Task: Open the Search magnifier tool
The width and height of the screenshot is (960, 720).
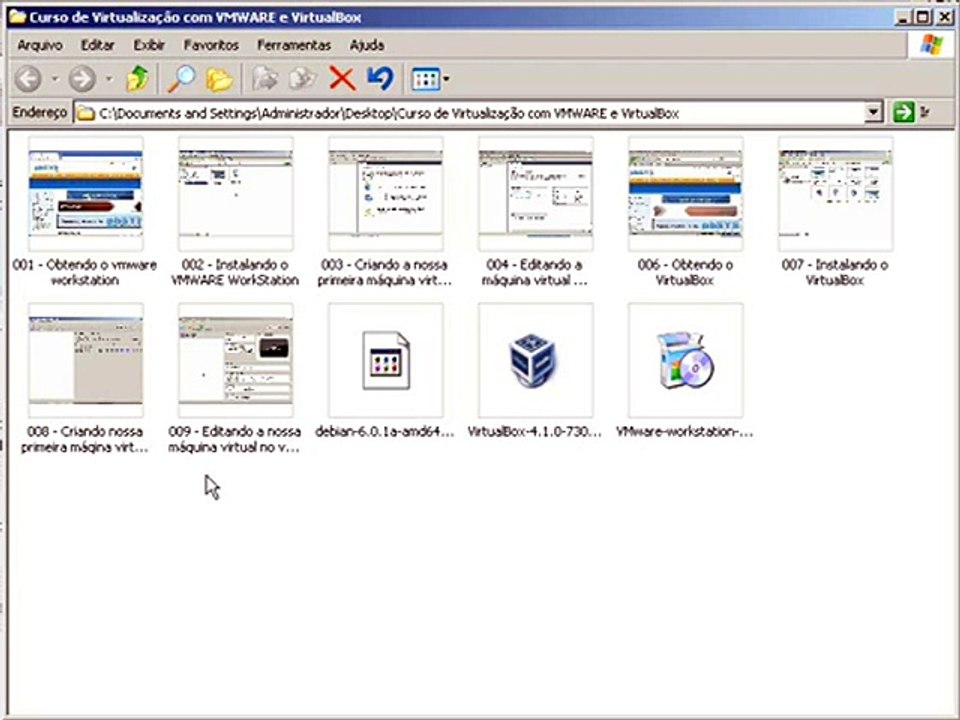Action: [181, 78]
